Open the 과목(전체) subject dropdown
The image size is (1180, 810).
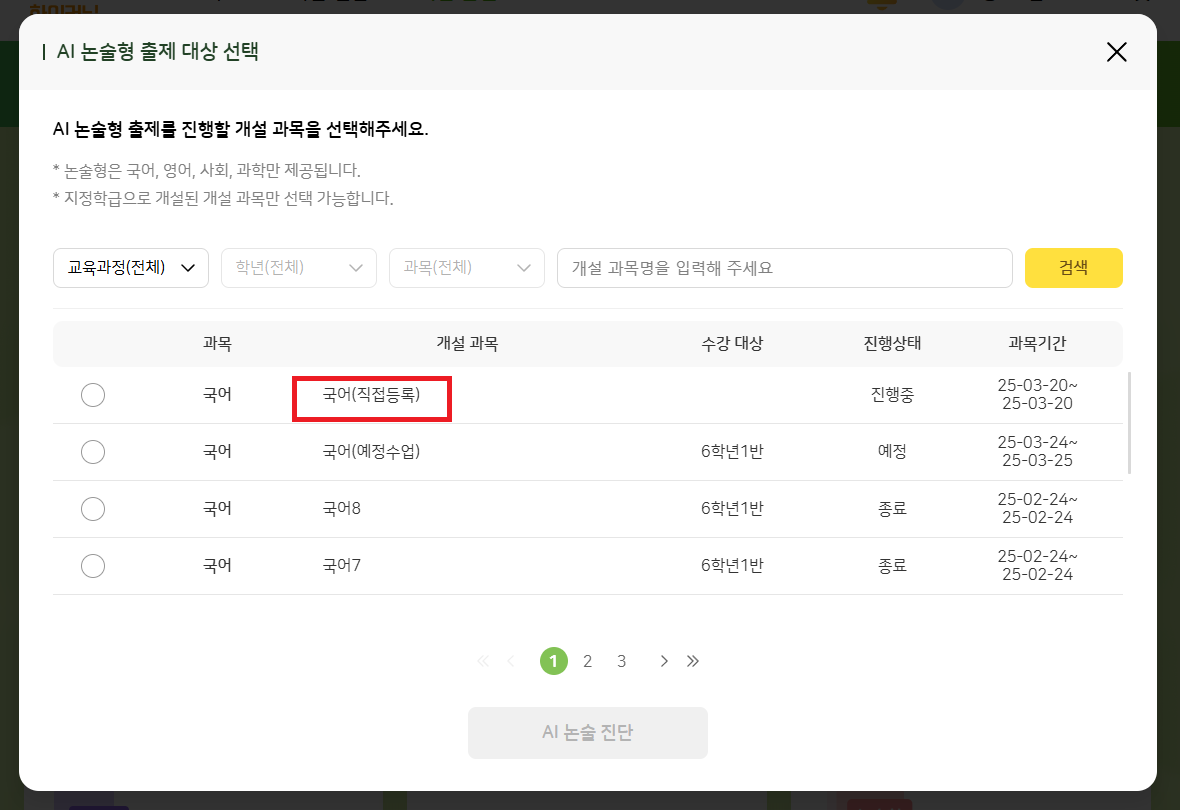tap(467, 268)
